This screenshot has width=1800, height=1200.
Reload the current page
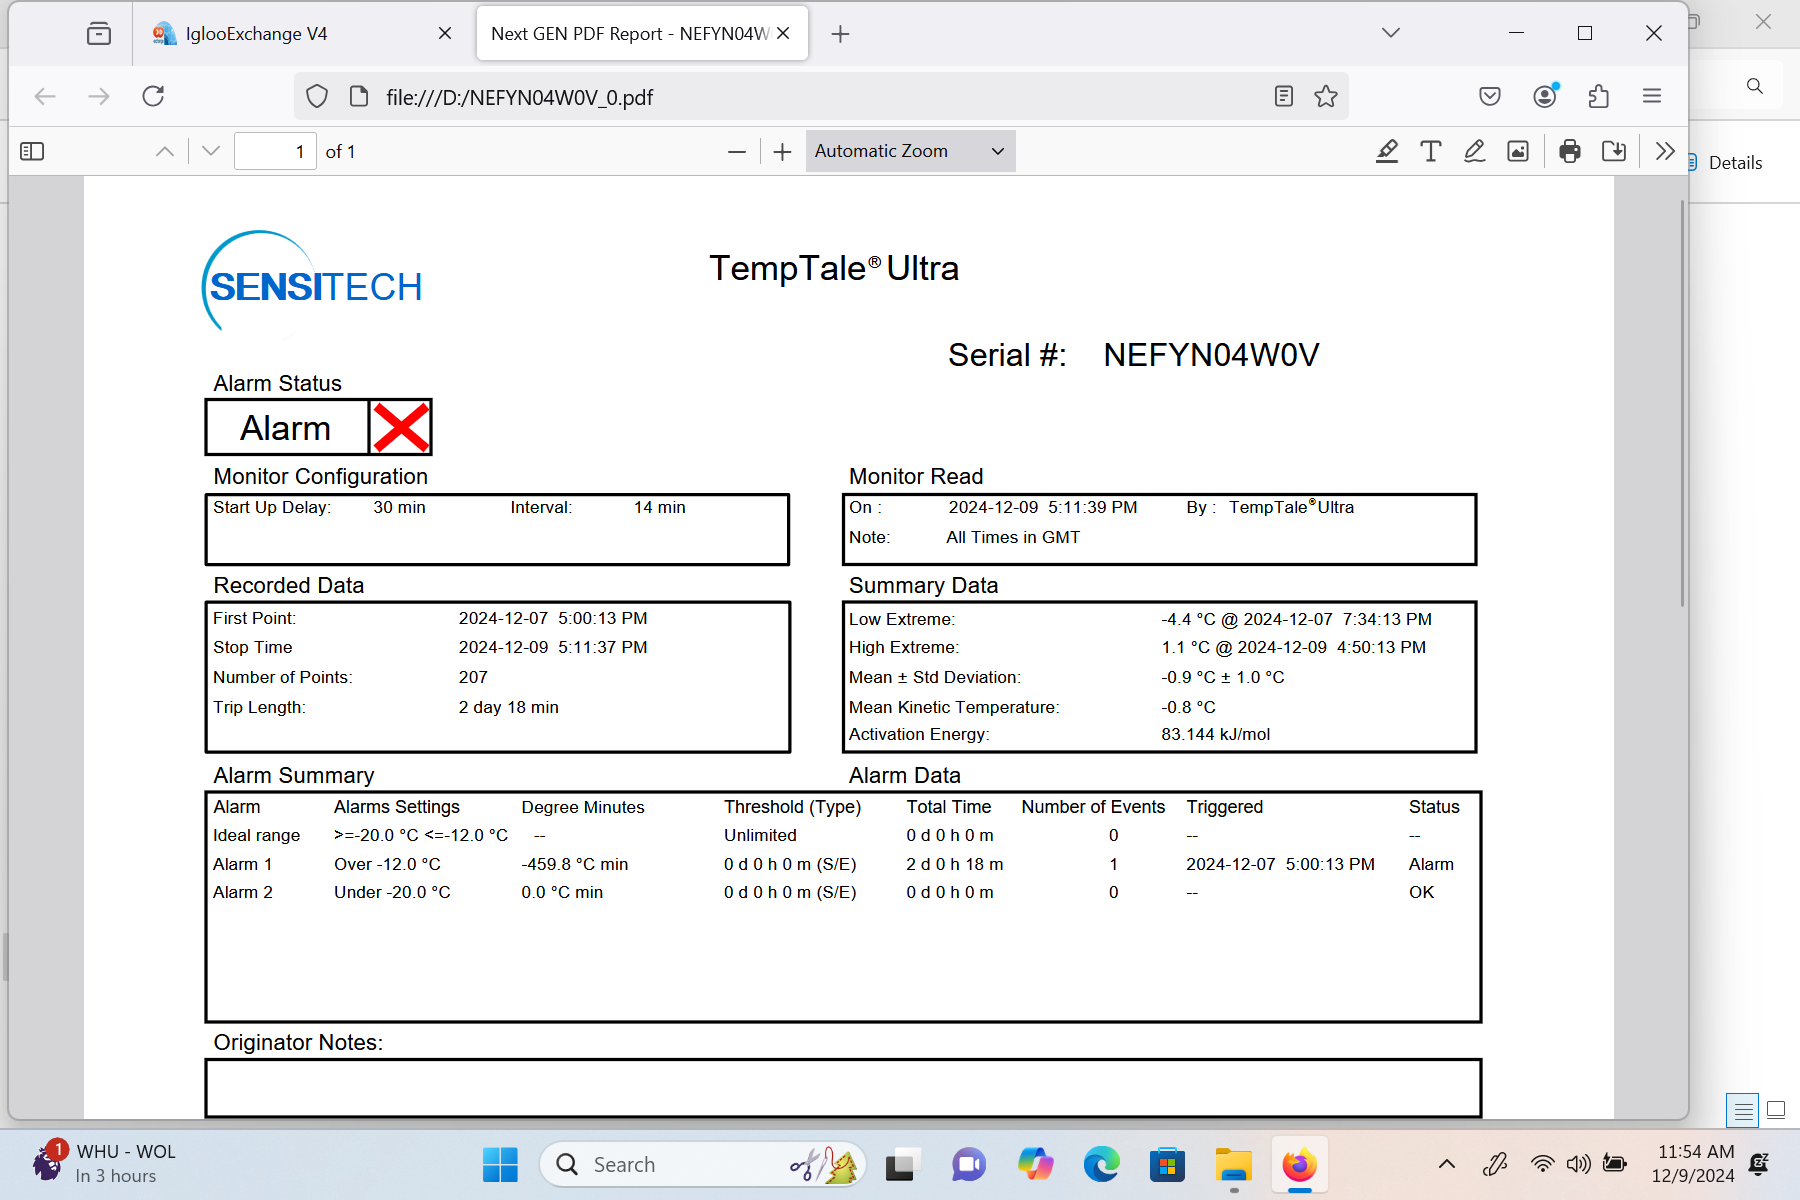coord(153,96)
